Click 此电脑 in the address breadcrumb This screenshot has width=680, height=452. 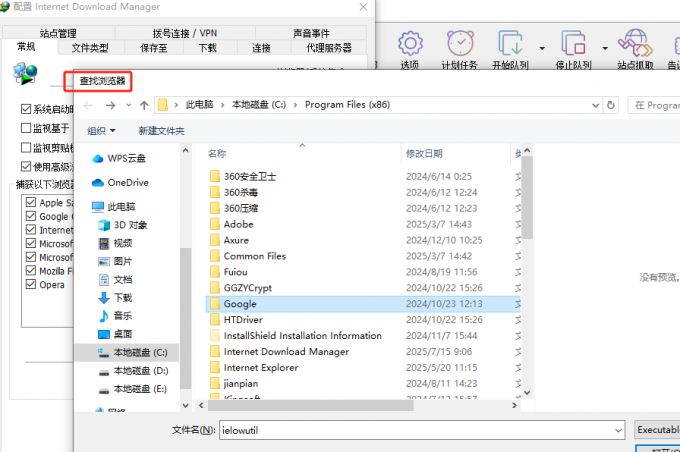click(x=199, y=105)
